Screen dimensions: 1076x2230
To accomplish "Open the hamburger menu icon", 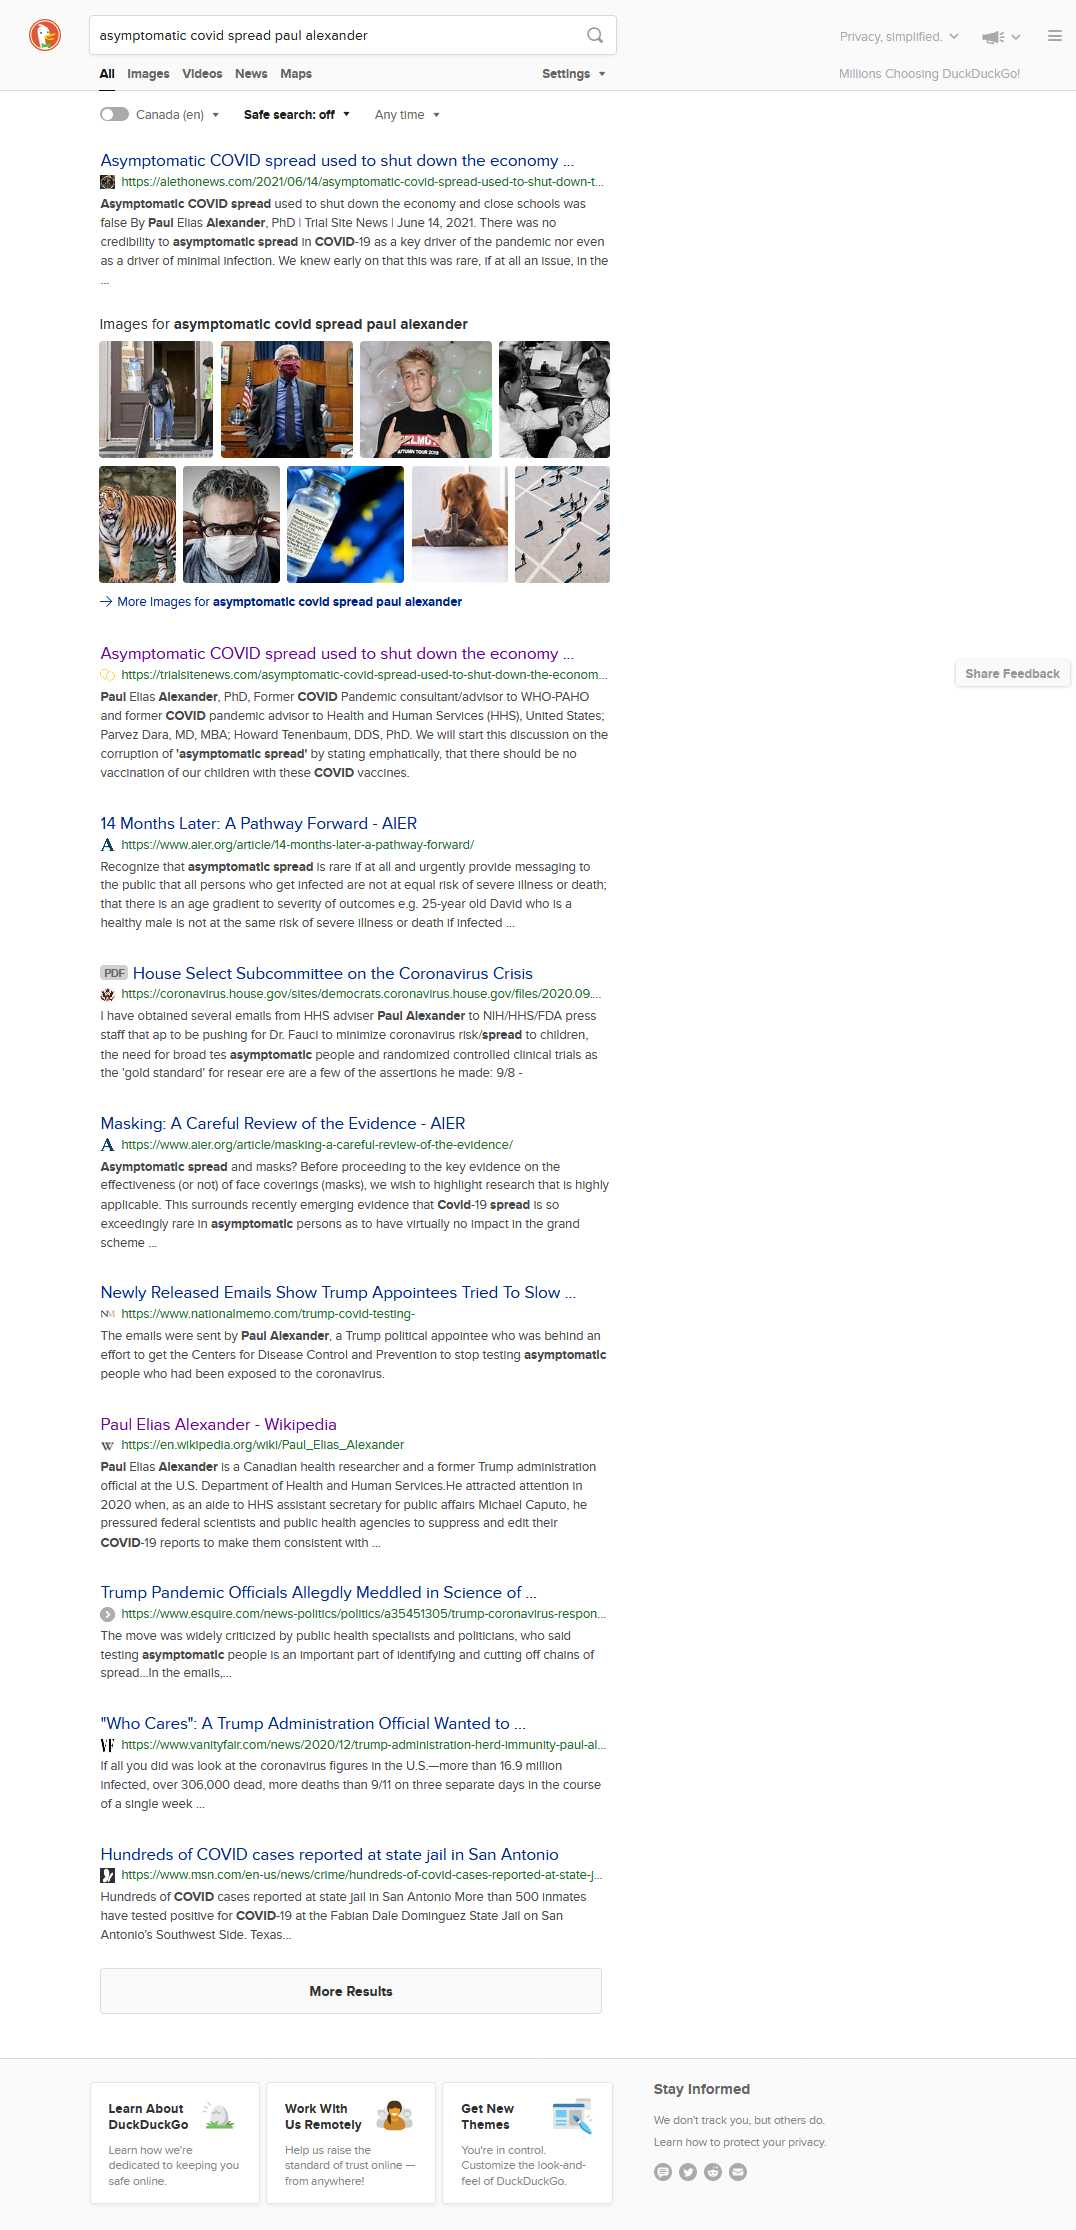I will pyautogui.click(x=1055, y=36).
